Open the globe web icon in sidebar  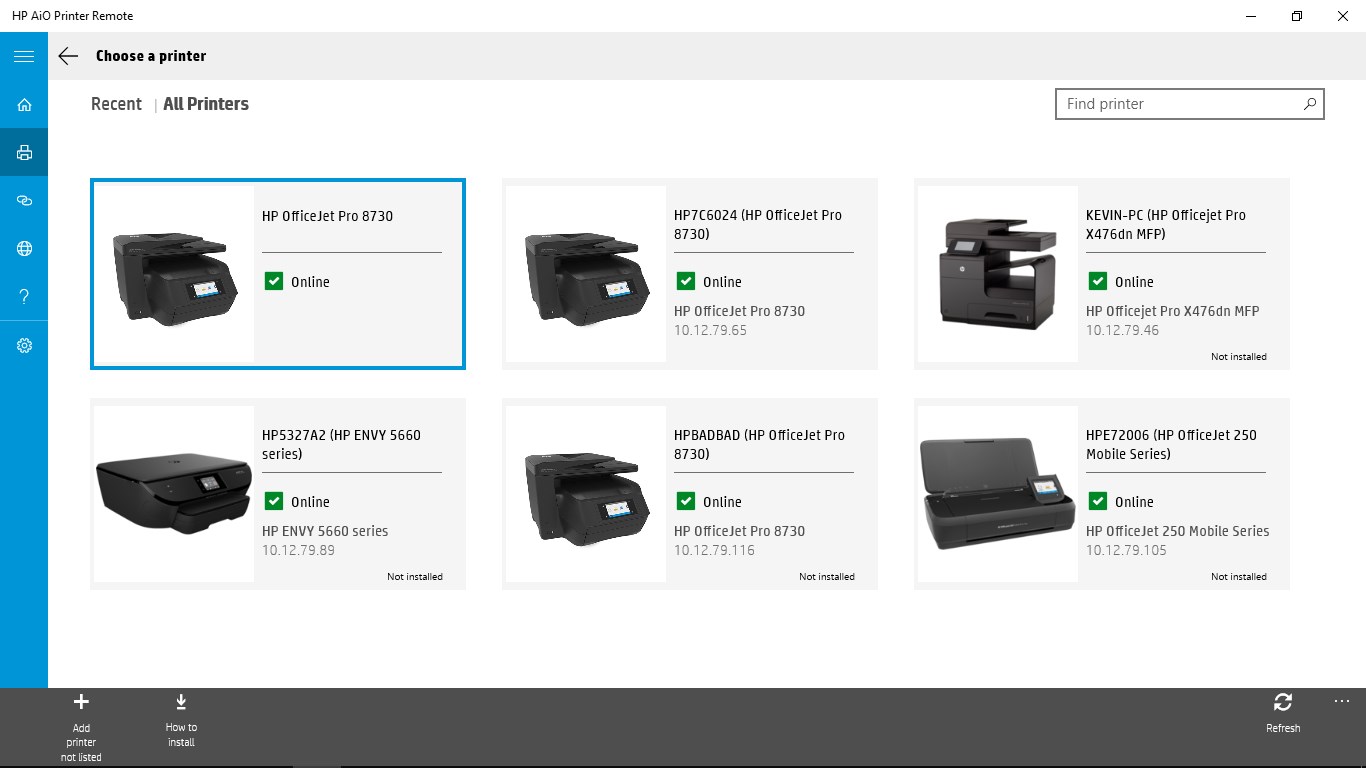click(x=24, y=249)
